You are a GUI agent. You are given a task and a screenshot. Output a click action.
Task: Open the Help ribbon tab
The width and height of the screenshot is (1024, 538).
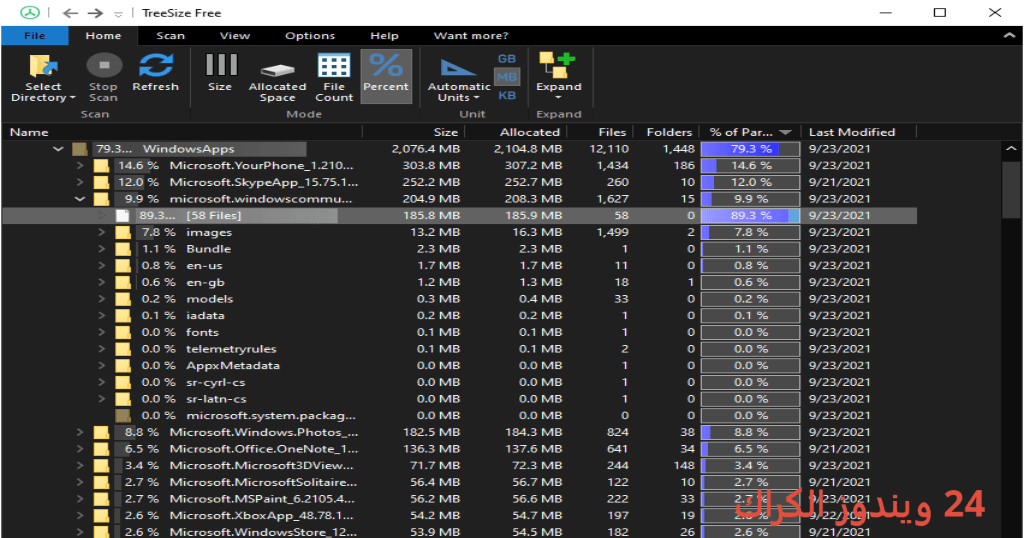click(384, 36)
